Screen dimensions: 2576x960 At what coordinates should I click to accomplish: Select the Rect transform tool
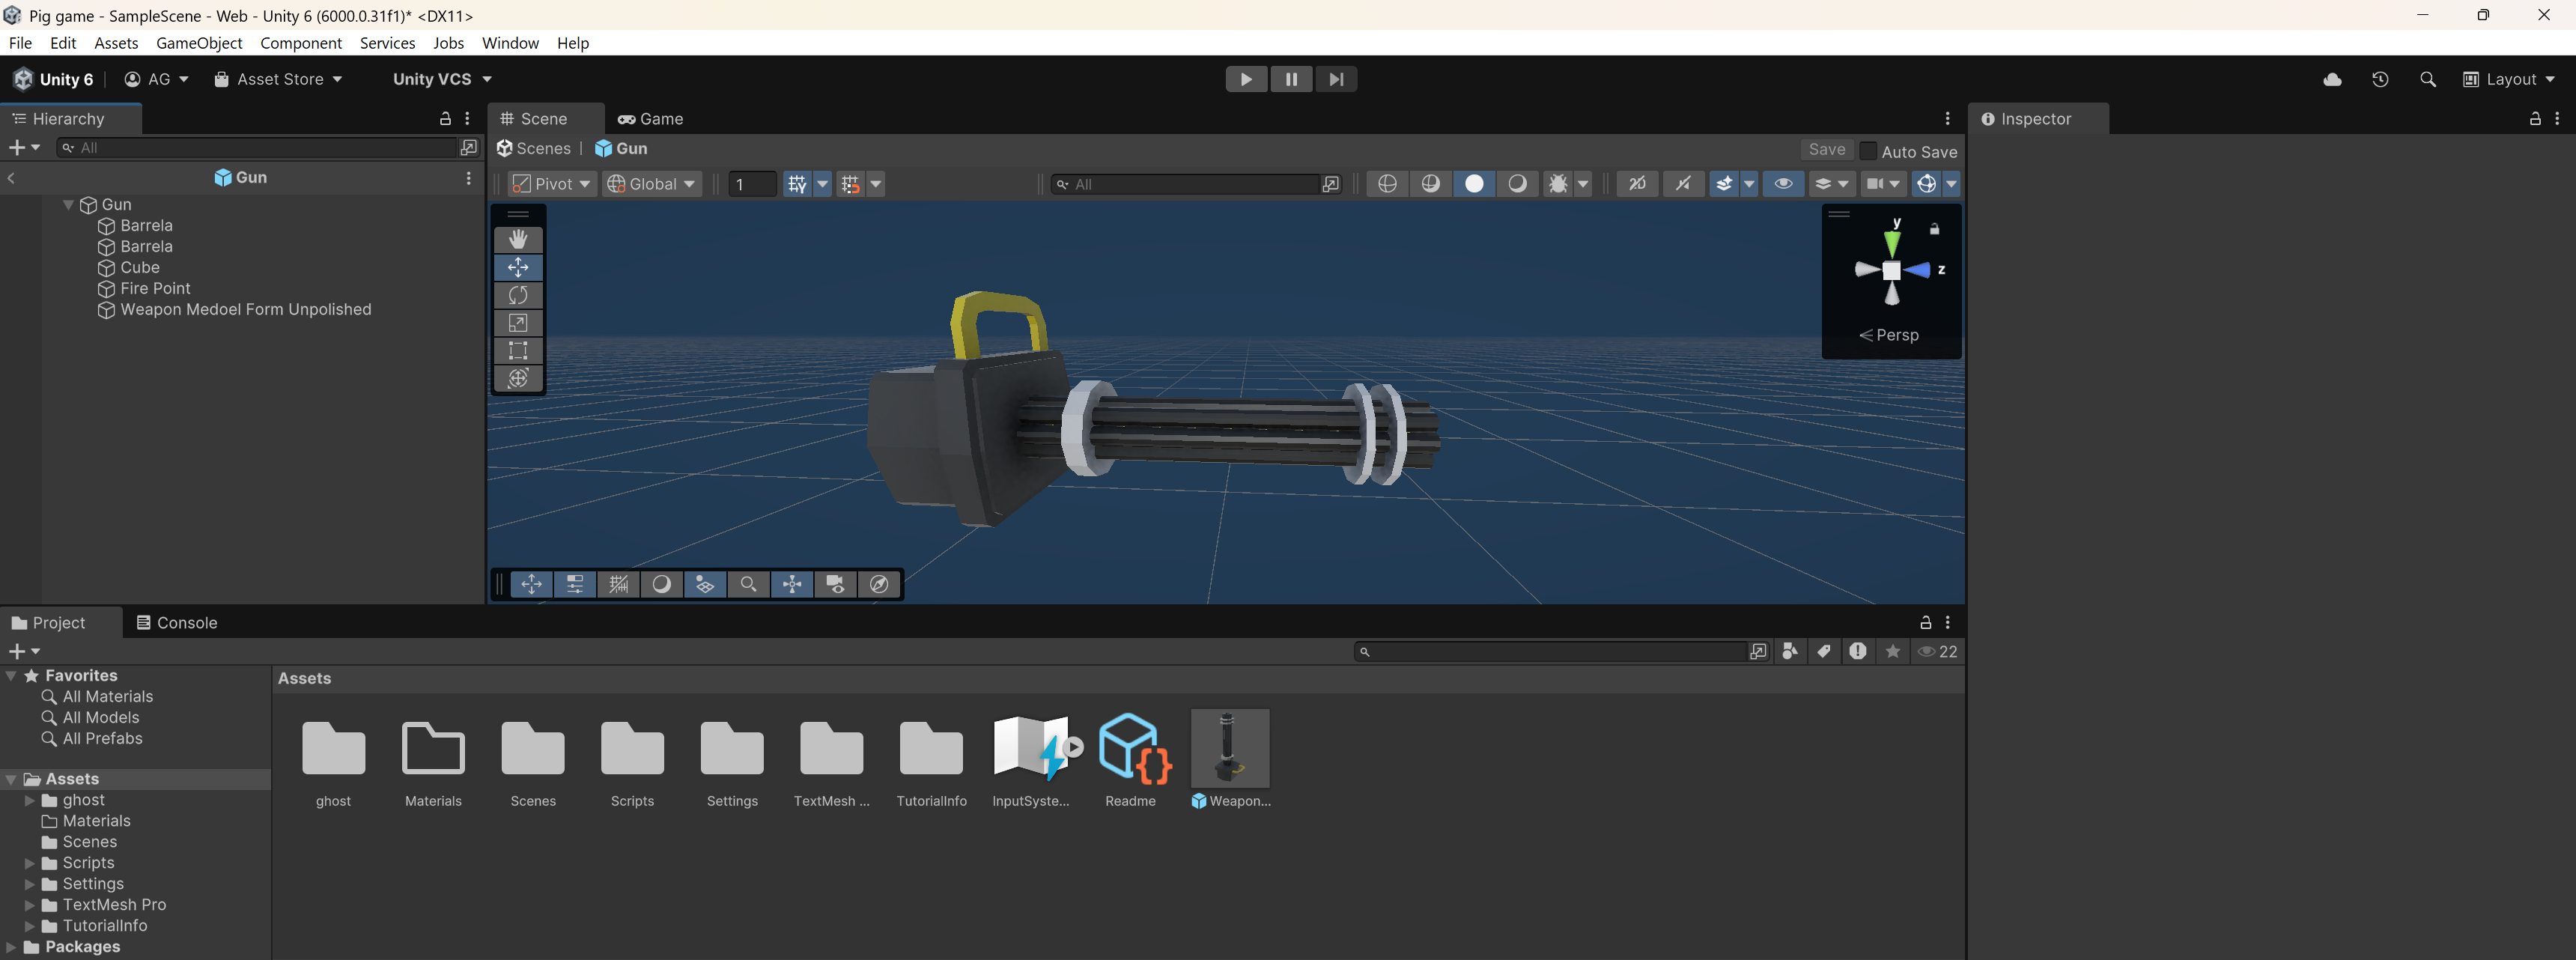[x=518, y=351]
